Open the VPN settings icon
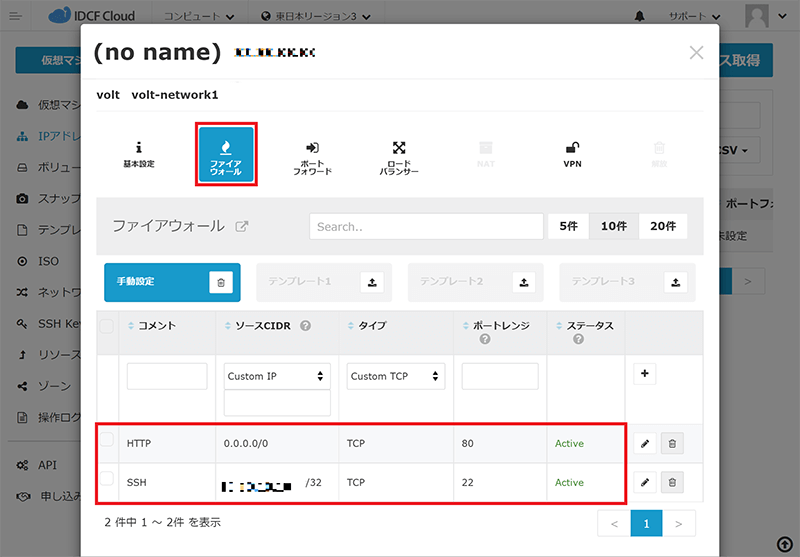This screenshot has width=800, height=557. pyautogui.click(x=572, y=154)
